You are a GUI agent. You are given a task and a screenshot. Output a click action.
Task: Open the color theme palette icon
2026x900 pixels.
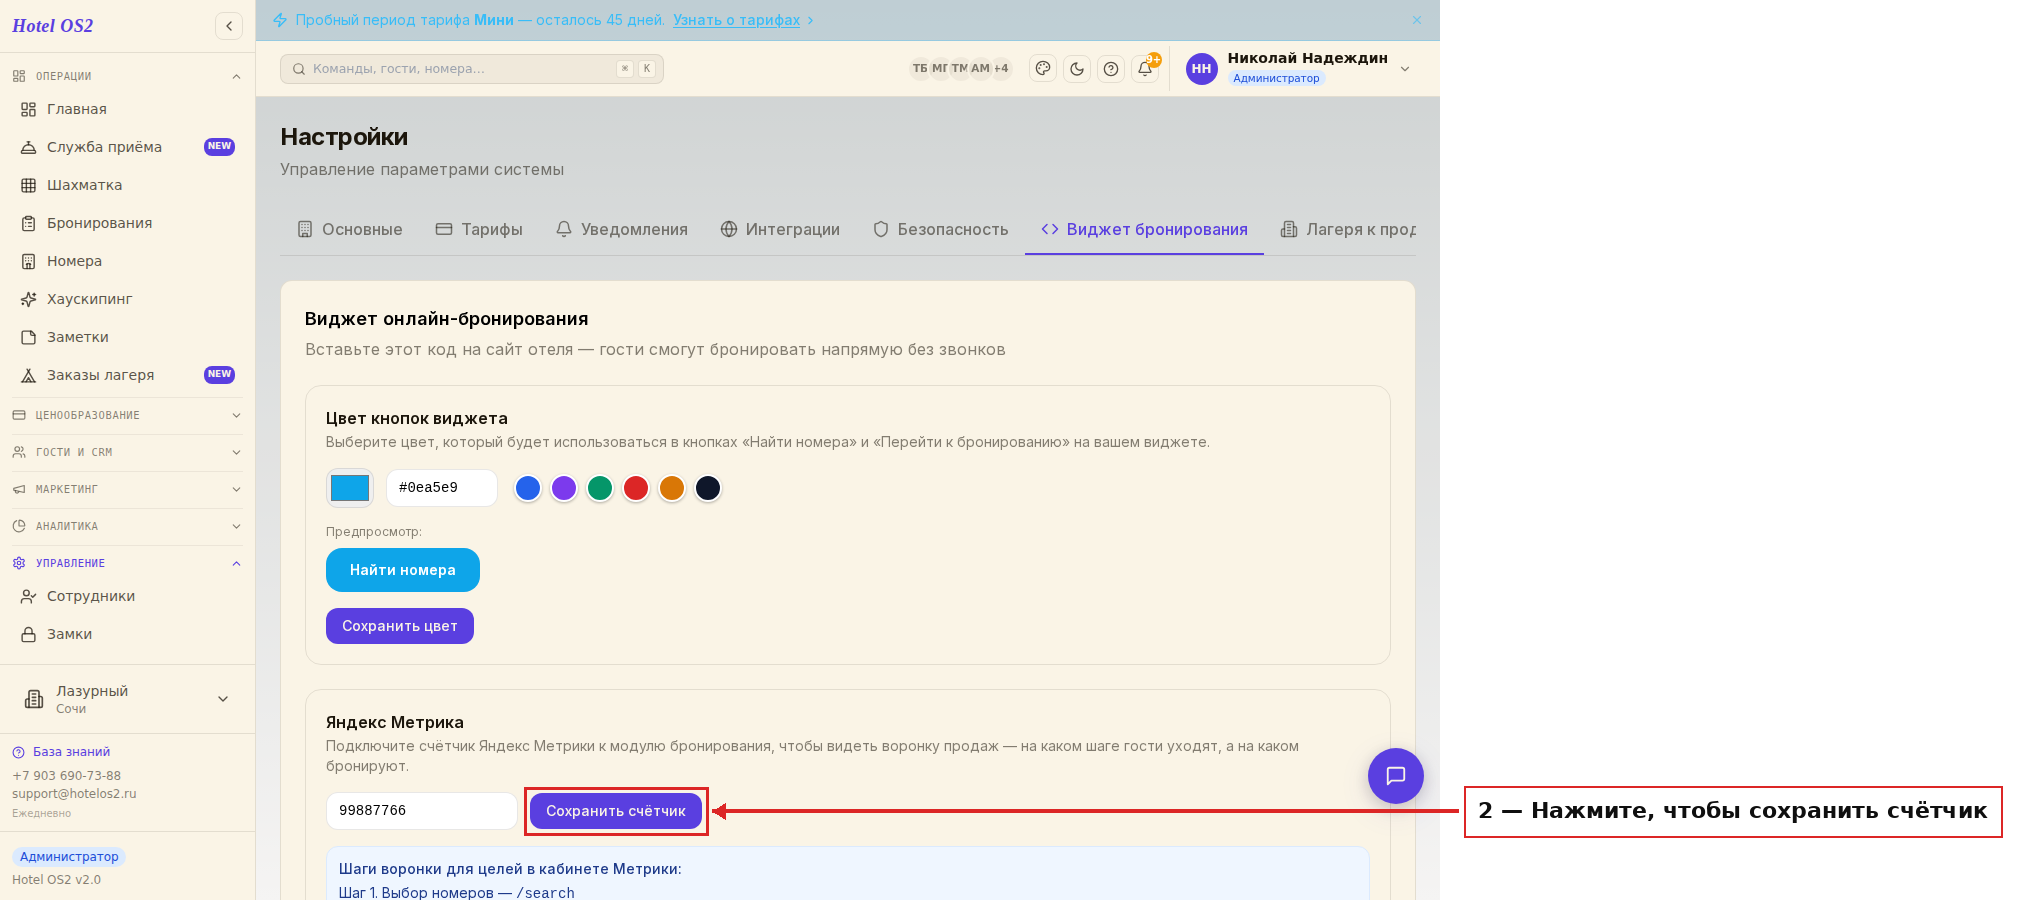click(x=1043, y=69)
